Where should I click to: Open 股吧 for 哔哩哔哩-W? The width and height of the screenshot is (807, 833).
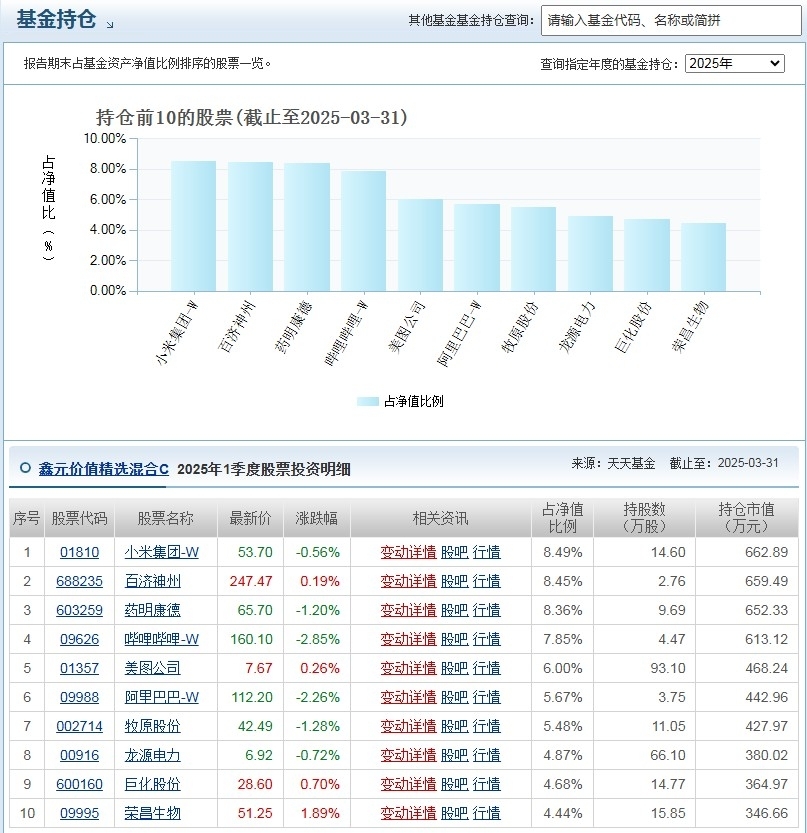pyautogui.click(x=455, y=640)
